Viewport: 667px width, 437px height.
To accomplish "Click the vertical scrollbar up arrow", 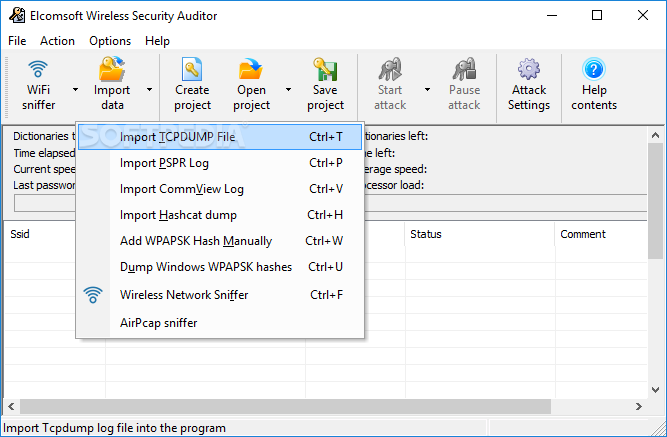I will (656, 135).
